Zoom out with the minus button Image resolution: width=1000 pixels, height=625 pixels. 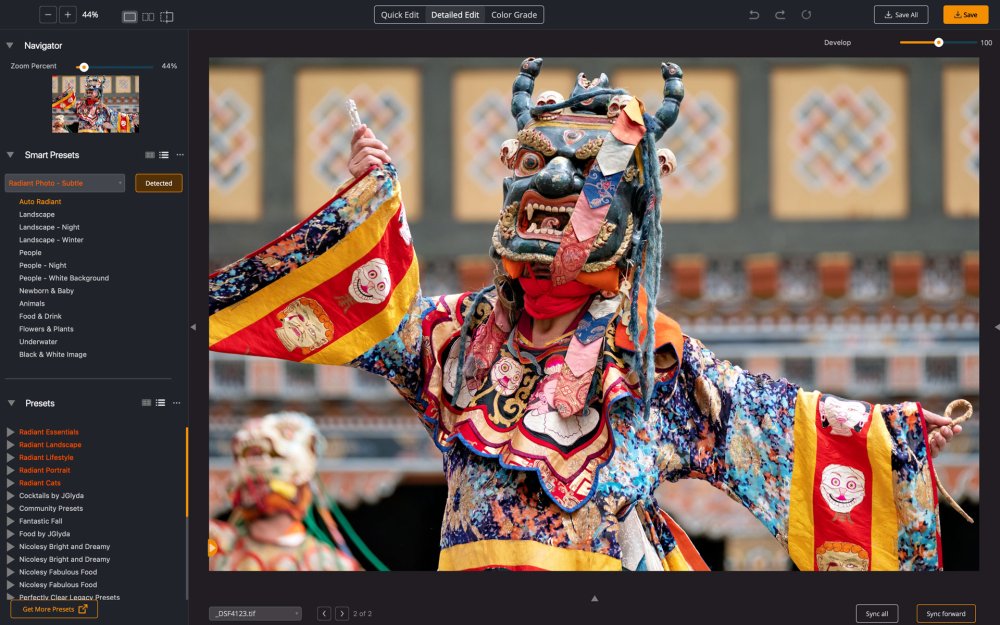point(48,15)
